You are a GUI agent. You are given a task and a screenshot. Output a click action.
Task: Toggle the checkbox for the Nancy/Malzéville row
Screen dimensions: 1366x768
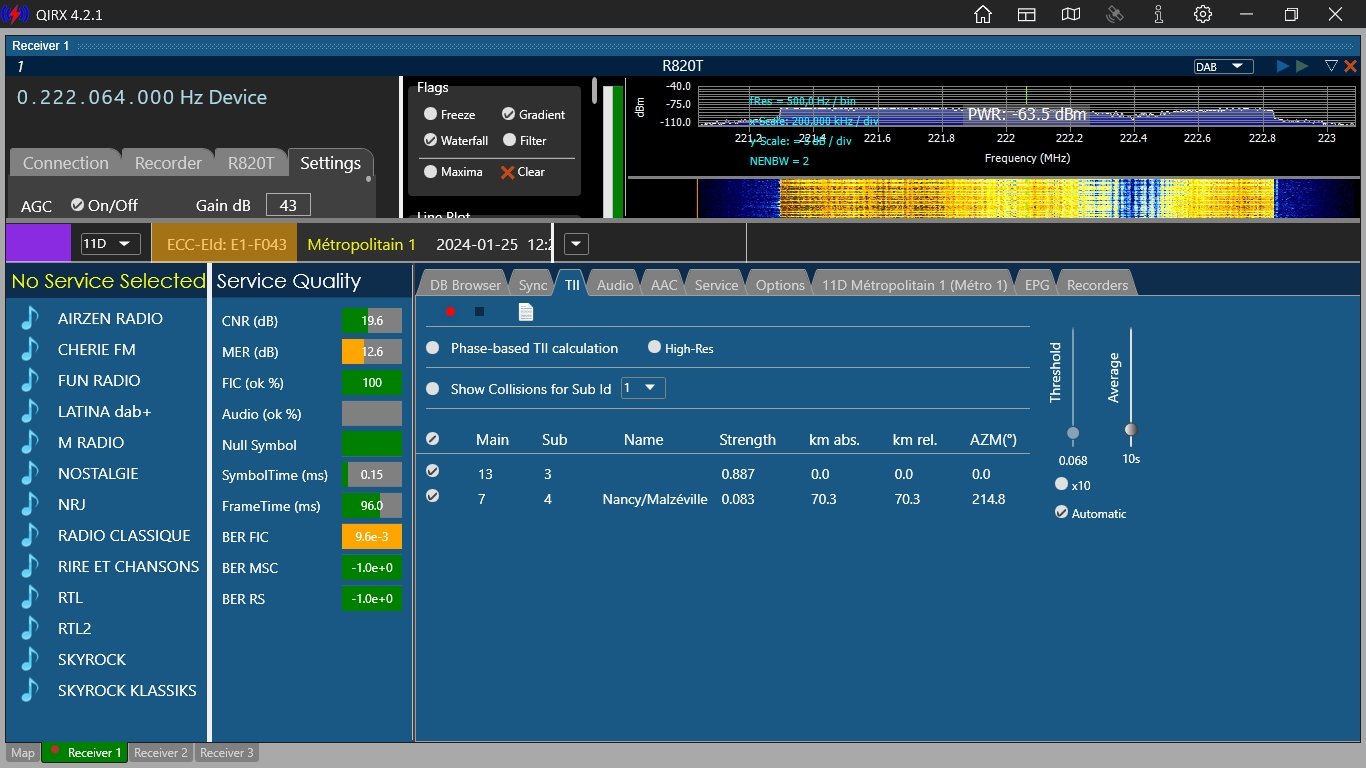[432, 495]
